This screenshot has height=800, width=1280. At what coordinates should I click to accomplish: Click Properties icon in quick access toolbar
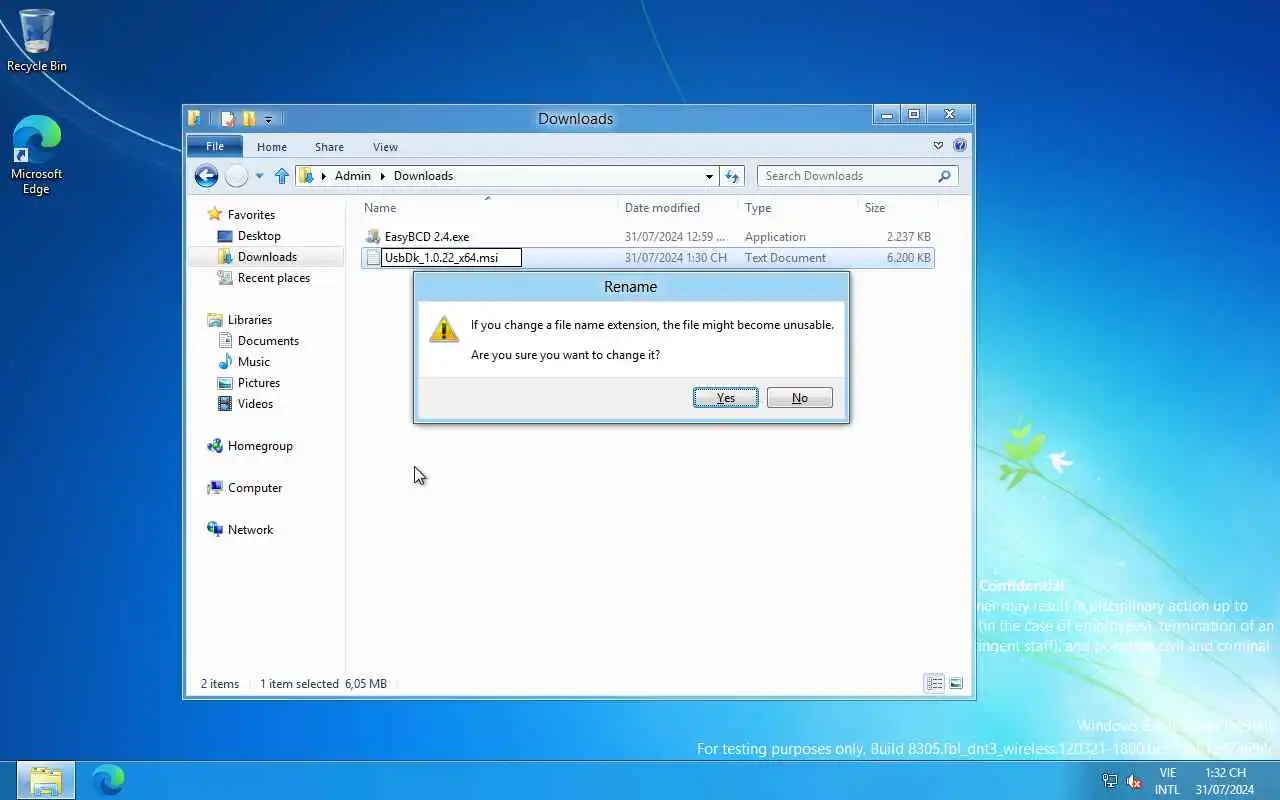tap(228, 119)
